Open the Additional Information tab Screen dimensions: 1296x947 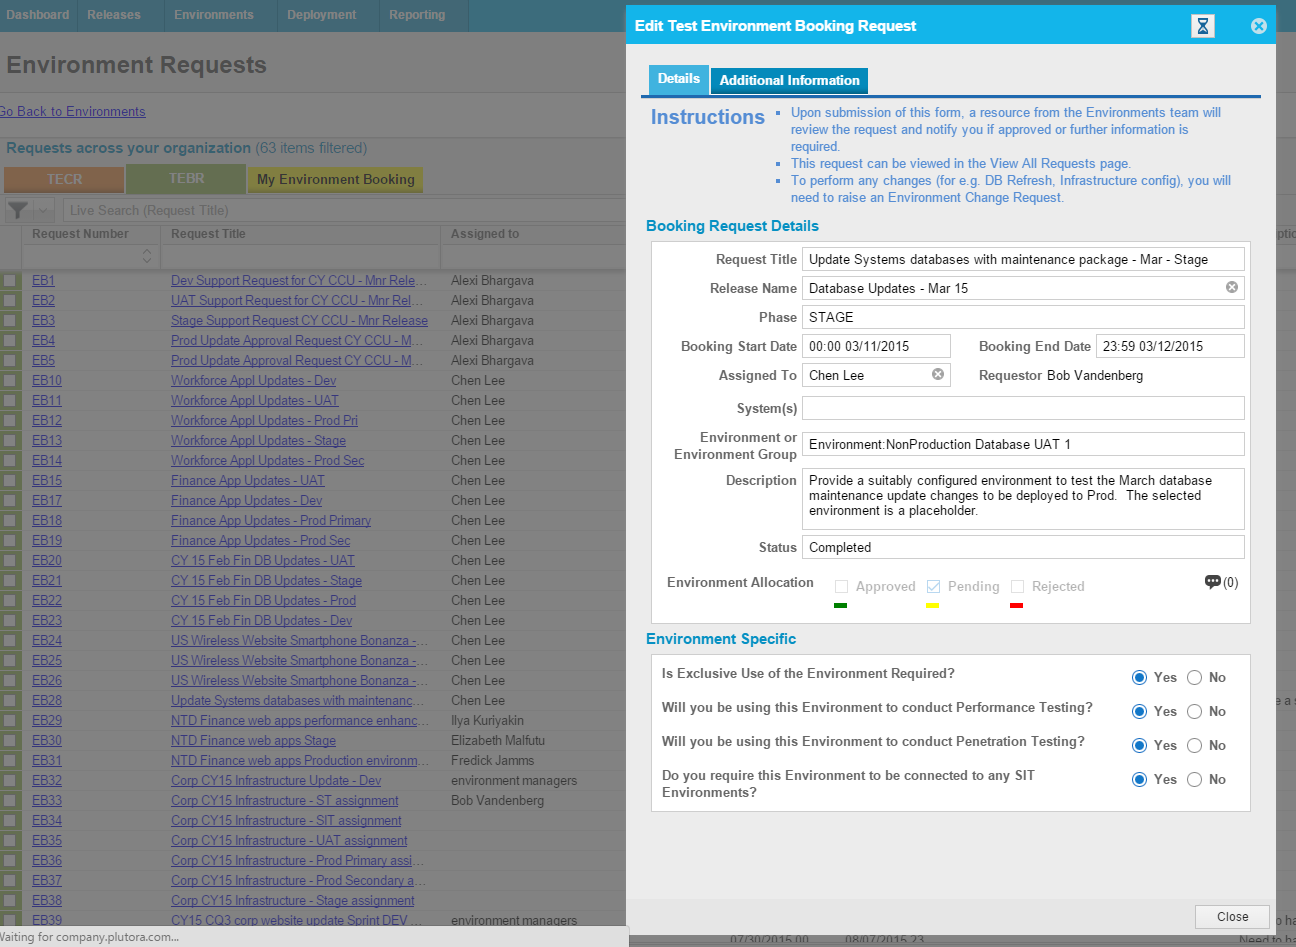click(x=789, y=80)
